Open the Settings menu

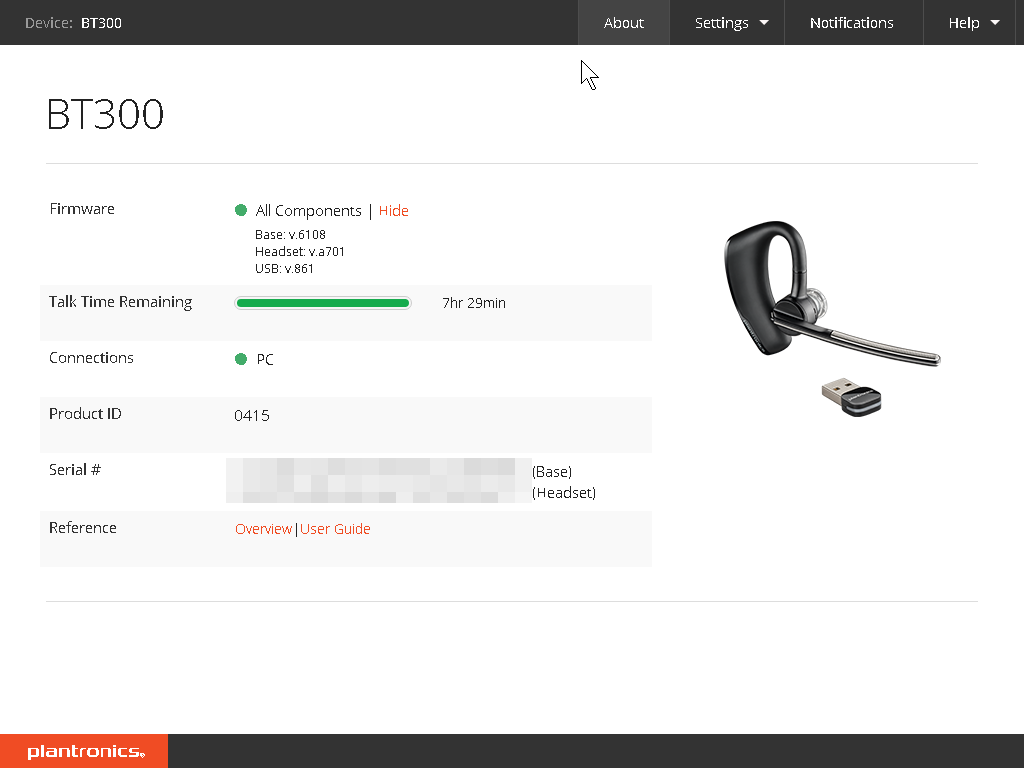727,23
